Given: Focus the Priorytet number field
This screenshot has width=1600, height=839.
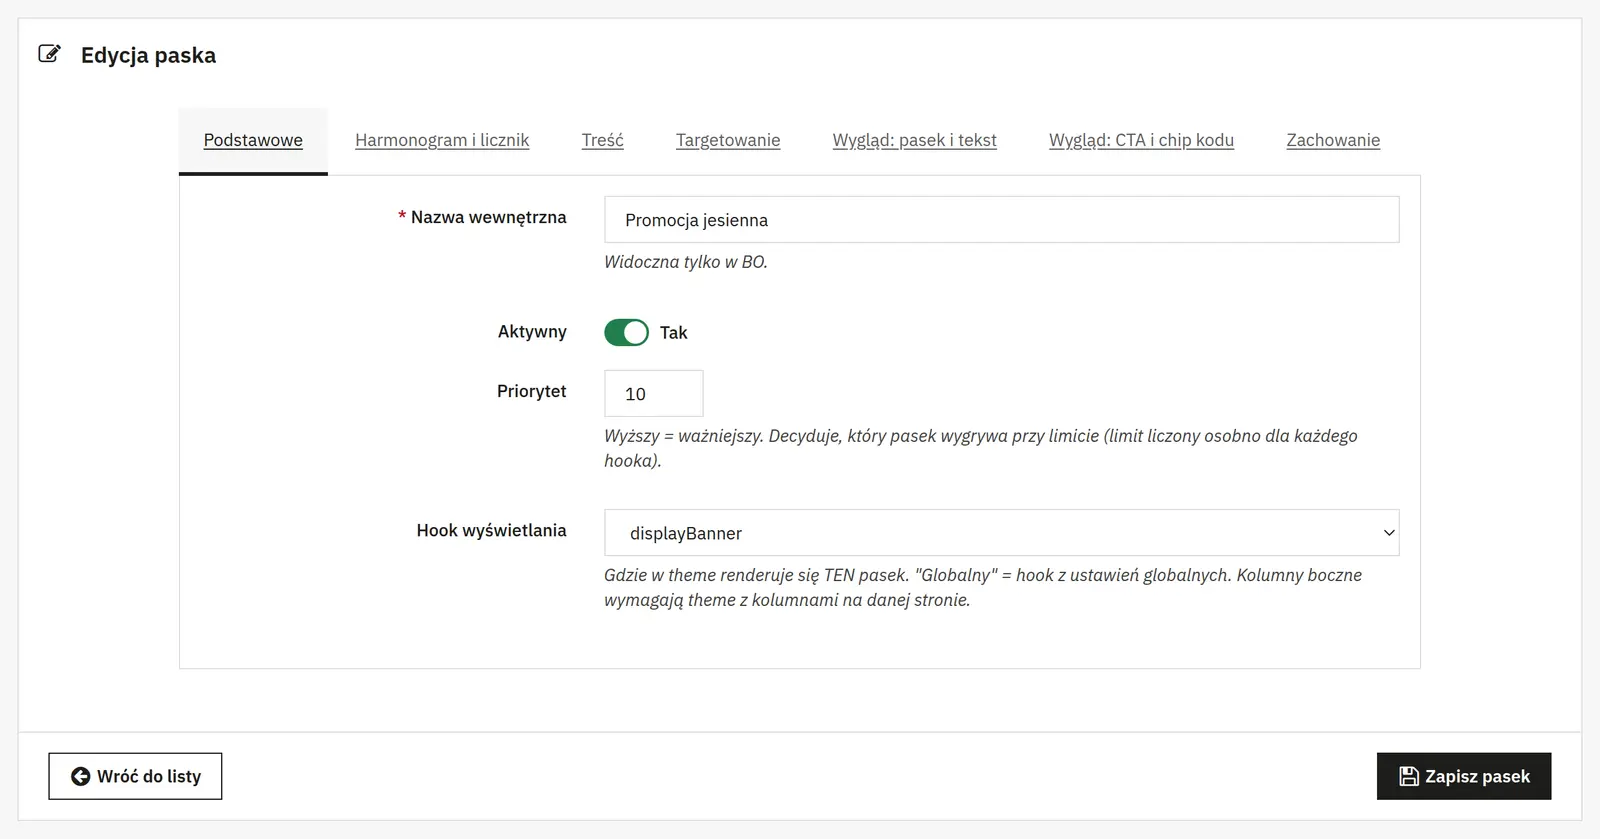Looking at the screenshot, I should [x=653, y=393].
